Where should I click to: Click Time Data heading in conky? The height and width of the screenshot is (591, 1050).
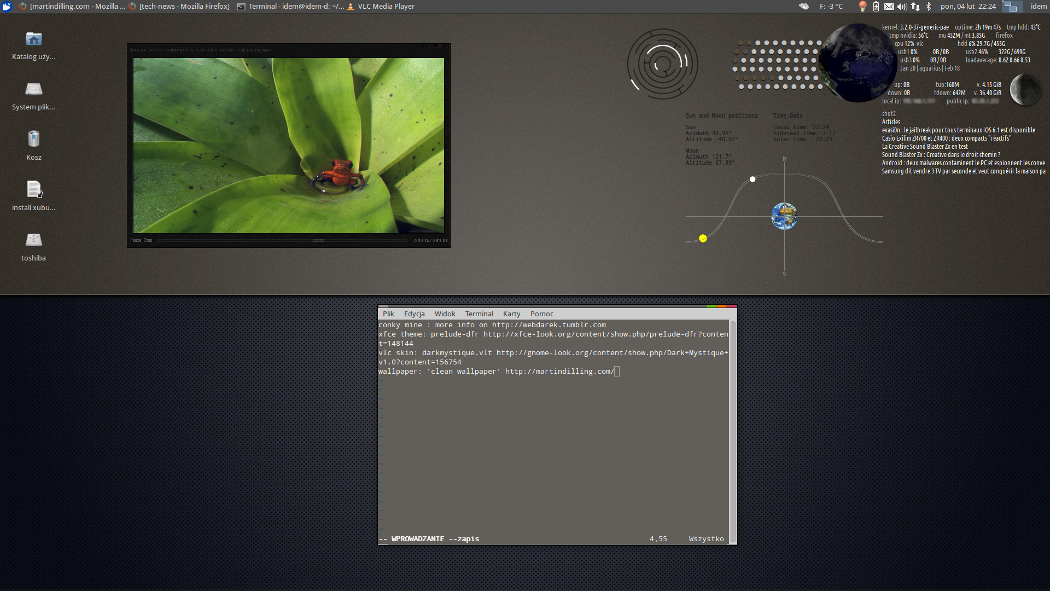point(788,116)
